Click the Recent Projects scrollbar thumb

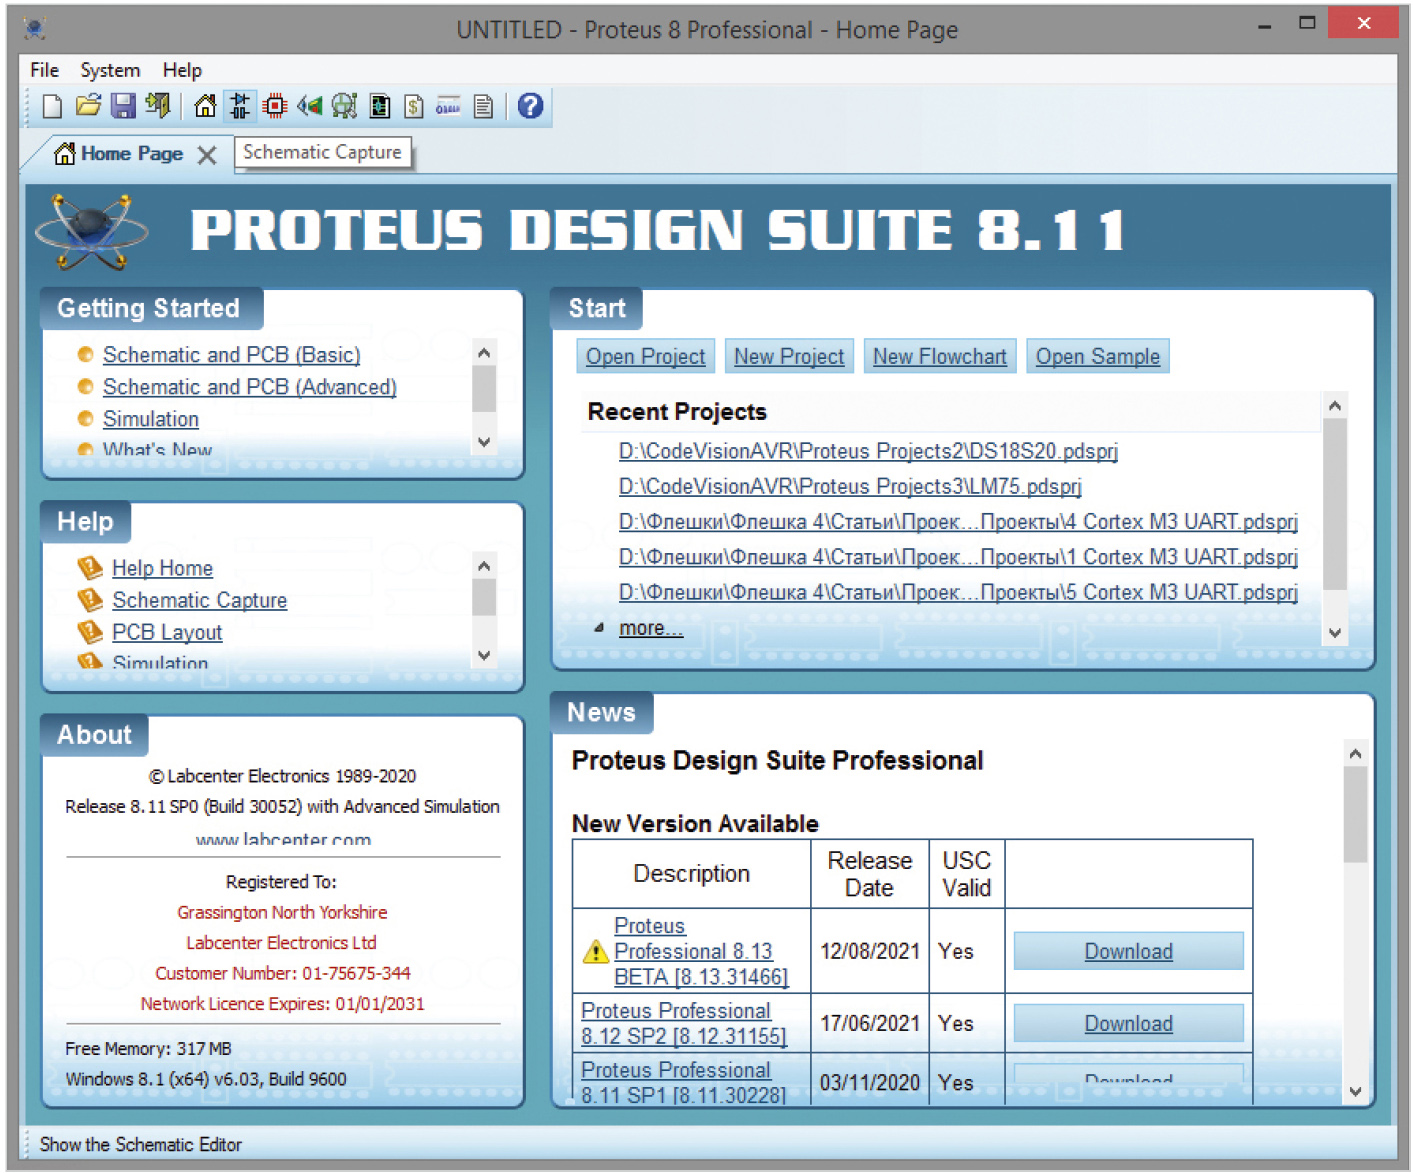click(x=1334, y=504)
